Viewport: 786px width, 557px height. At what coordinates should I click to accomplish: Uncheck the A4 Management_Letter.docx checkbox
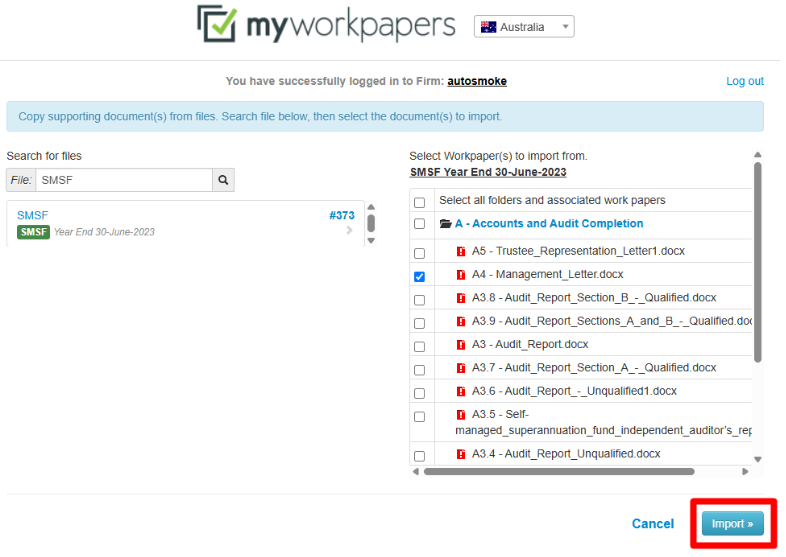point(419,277)
